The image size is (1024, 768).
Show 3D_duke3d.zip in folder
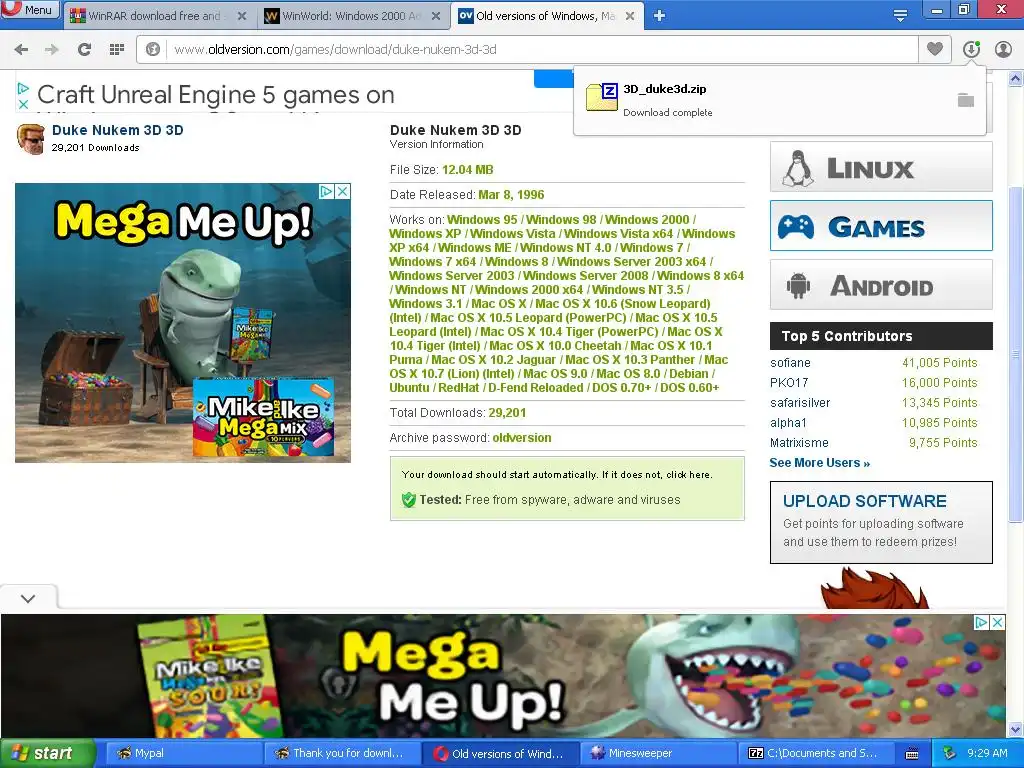(x=965, y=100)
